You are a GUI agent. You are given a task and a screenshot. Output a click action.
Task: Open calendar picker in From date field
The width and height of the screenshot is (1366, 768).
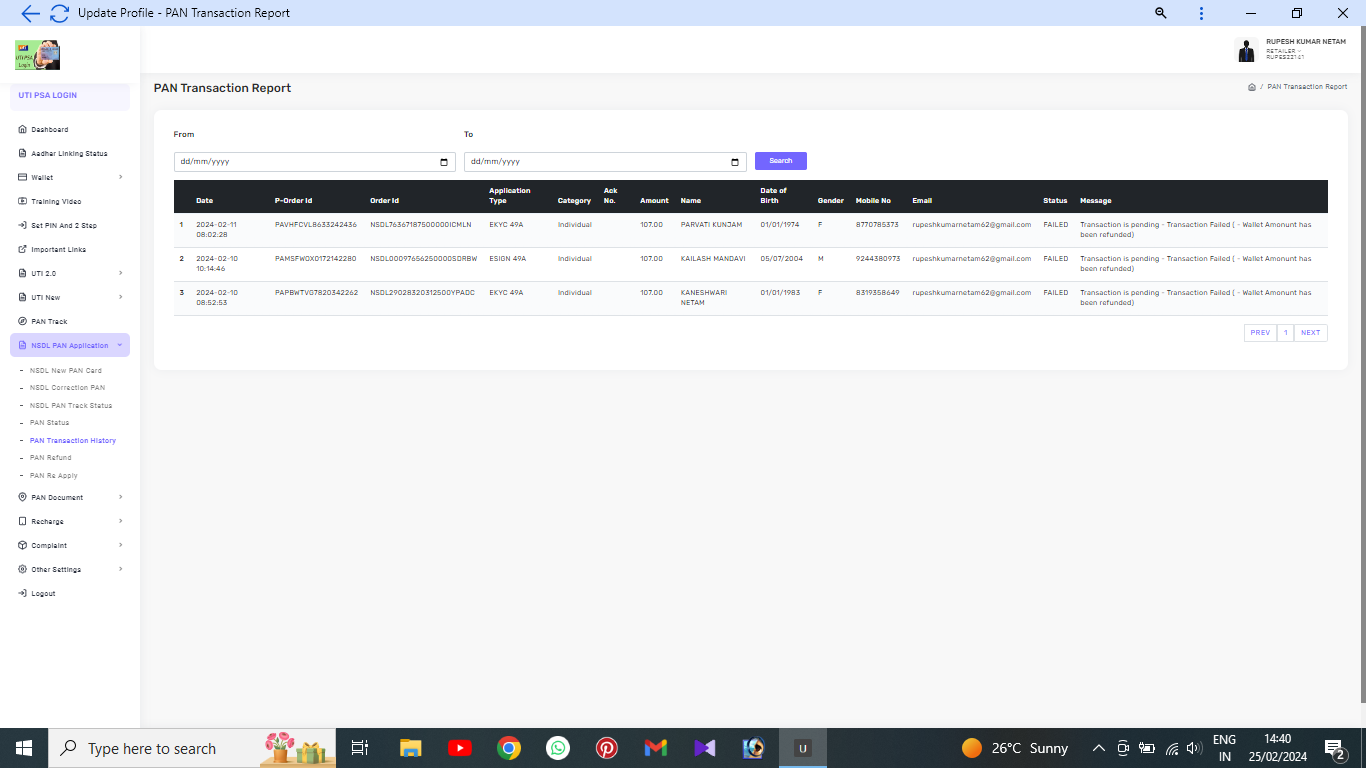(444, 162)
